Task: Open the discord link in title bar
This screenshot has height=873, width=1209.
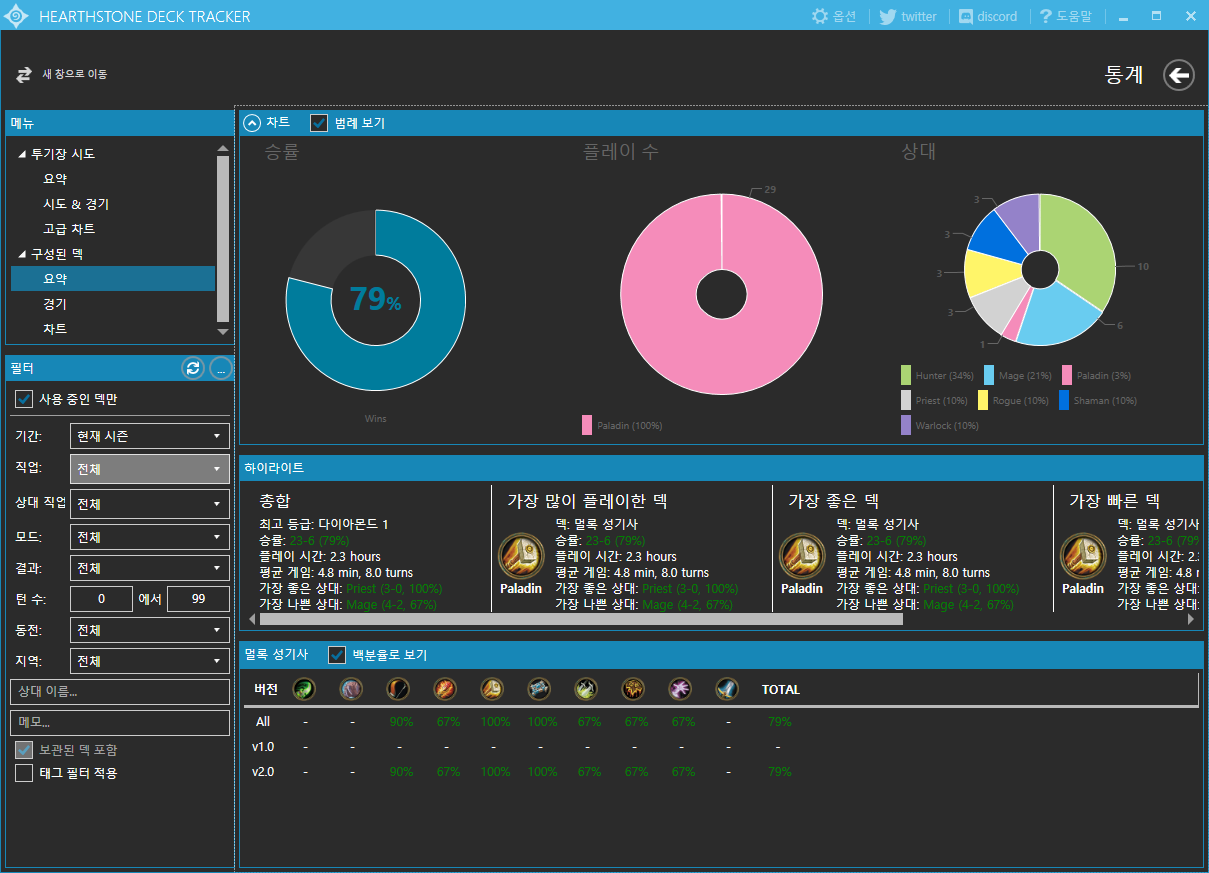Action: 988,16
